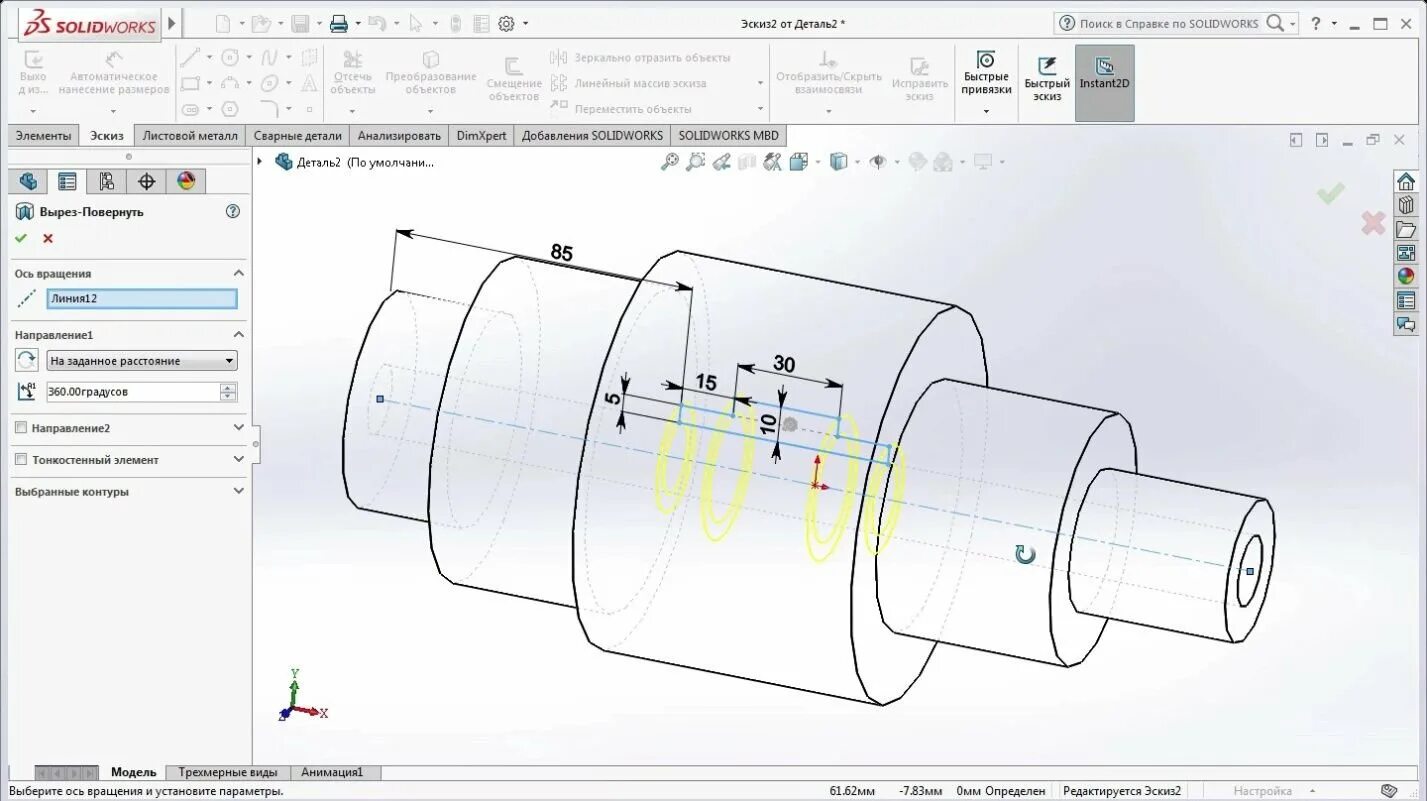This screenshot has height=801, width=1427.
Task: Open the На заданное расстояние dropdown
Action: 142,361
